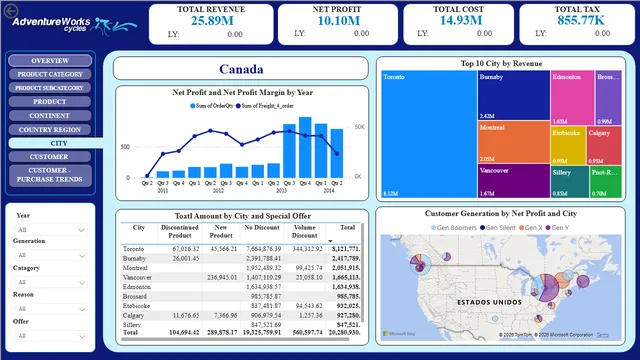Click the City column header

click(139, 228)
